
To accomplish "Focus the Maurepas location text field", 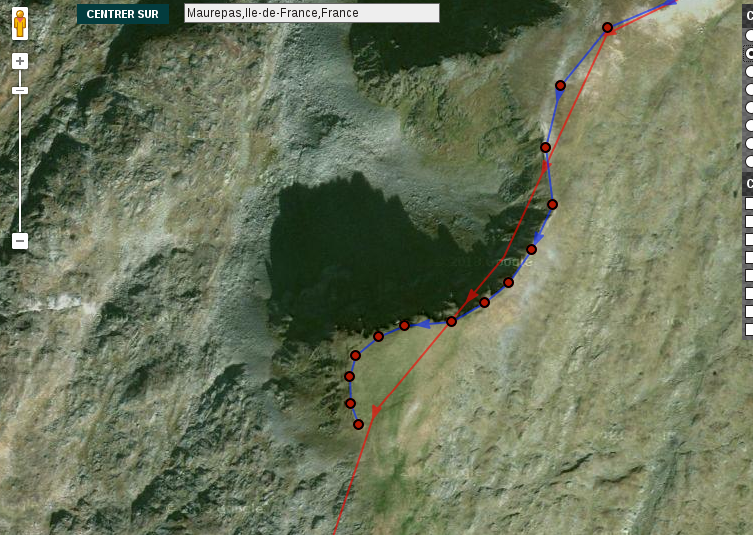I will coord(311,13).
